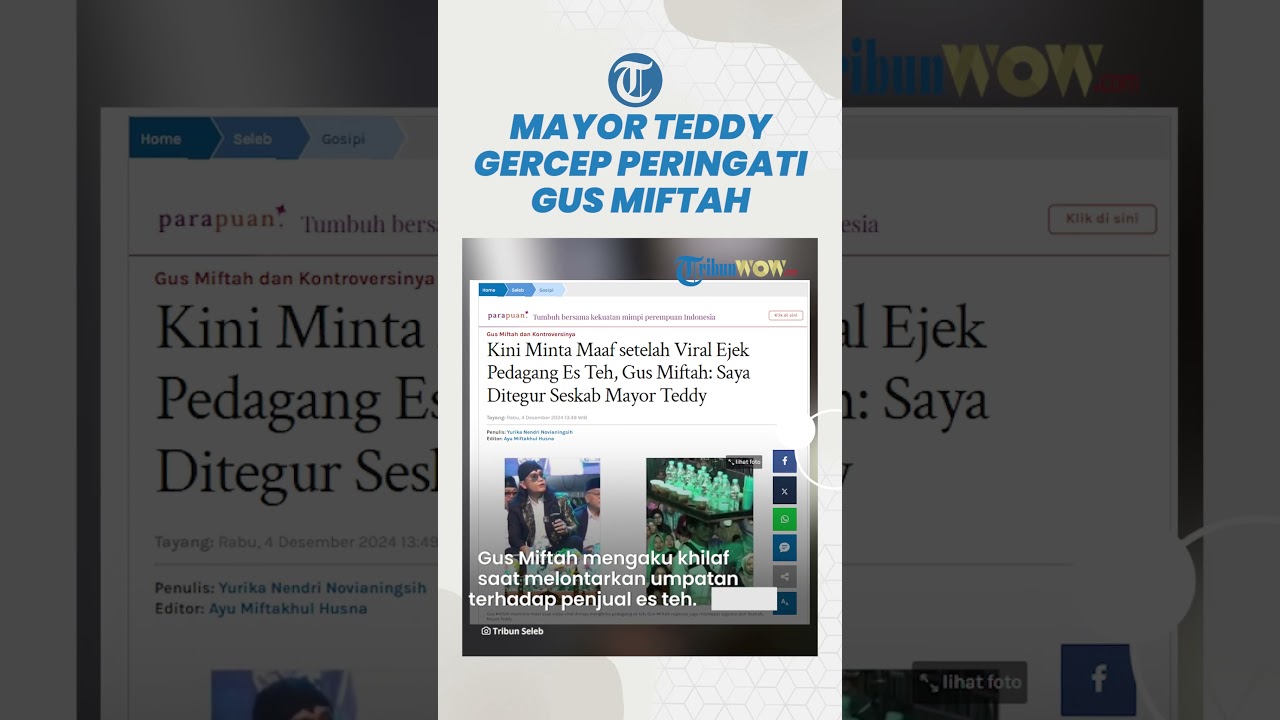Viewport: 1280px width, 720px height.
Task: Click 'Tumbuh bersama kekuatan mimpi perempuan Indonesia' banner text
Action: (624, 317)
